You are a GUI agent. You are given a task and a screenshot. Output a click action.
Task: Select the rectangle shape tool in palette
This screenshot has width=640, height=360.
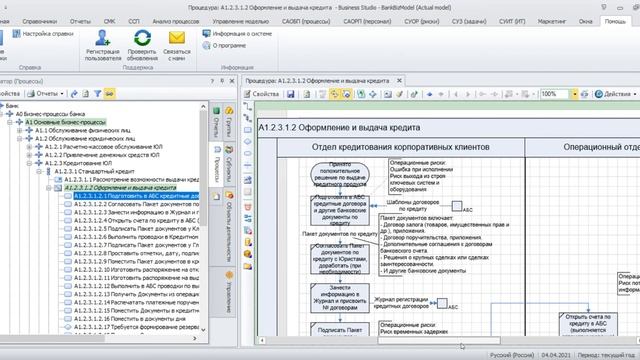(247, 130)
